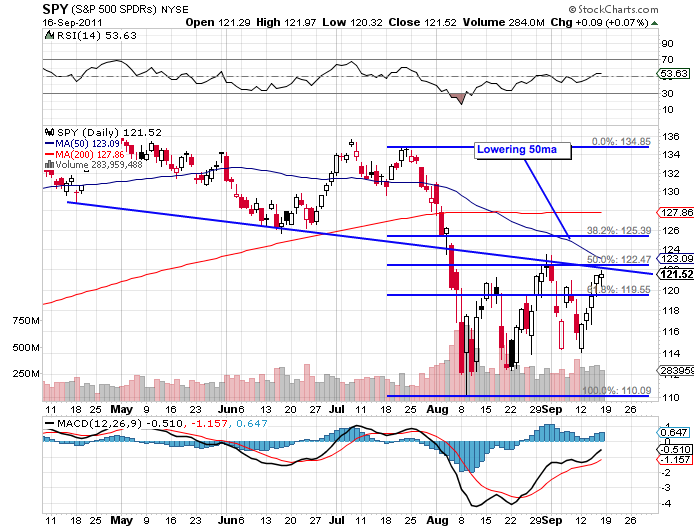
Task: Click the blue MA(50) legend line swatch
Action: point(50,143)
